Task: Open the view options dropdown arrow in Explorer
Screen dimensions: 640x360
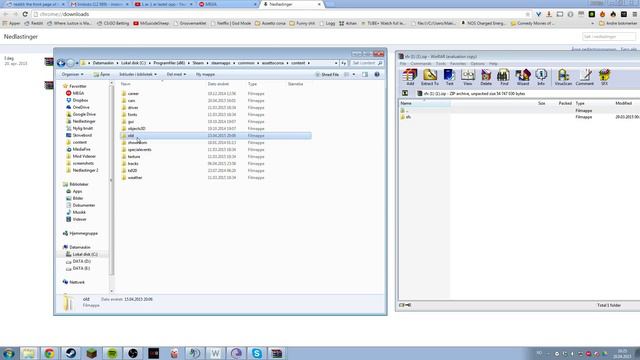Action: [x=354, y=74]
